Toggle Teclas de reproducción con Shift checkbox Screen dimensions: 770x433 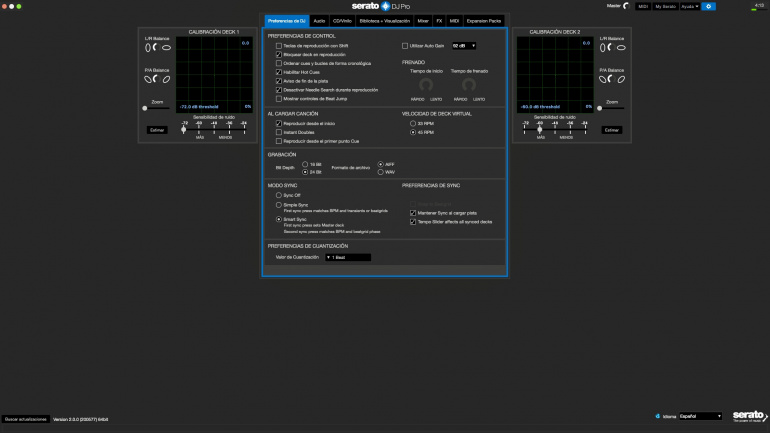pyautogui.click(x=278, y=46)
